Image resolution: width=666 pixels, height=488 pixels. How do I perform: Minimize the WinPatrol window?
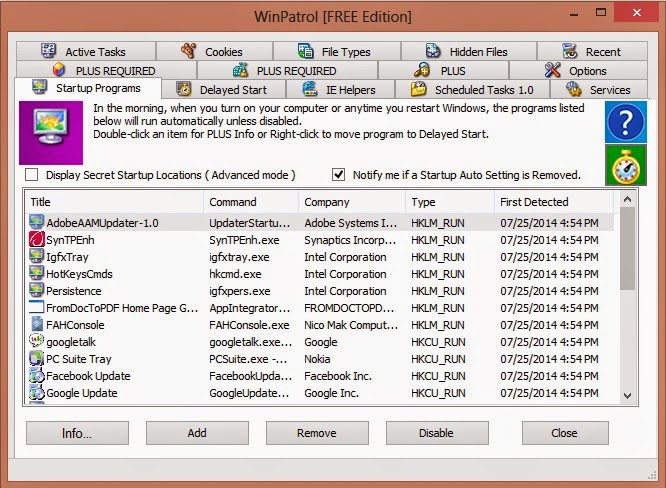coord(574,14)
